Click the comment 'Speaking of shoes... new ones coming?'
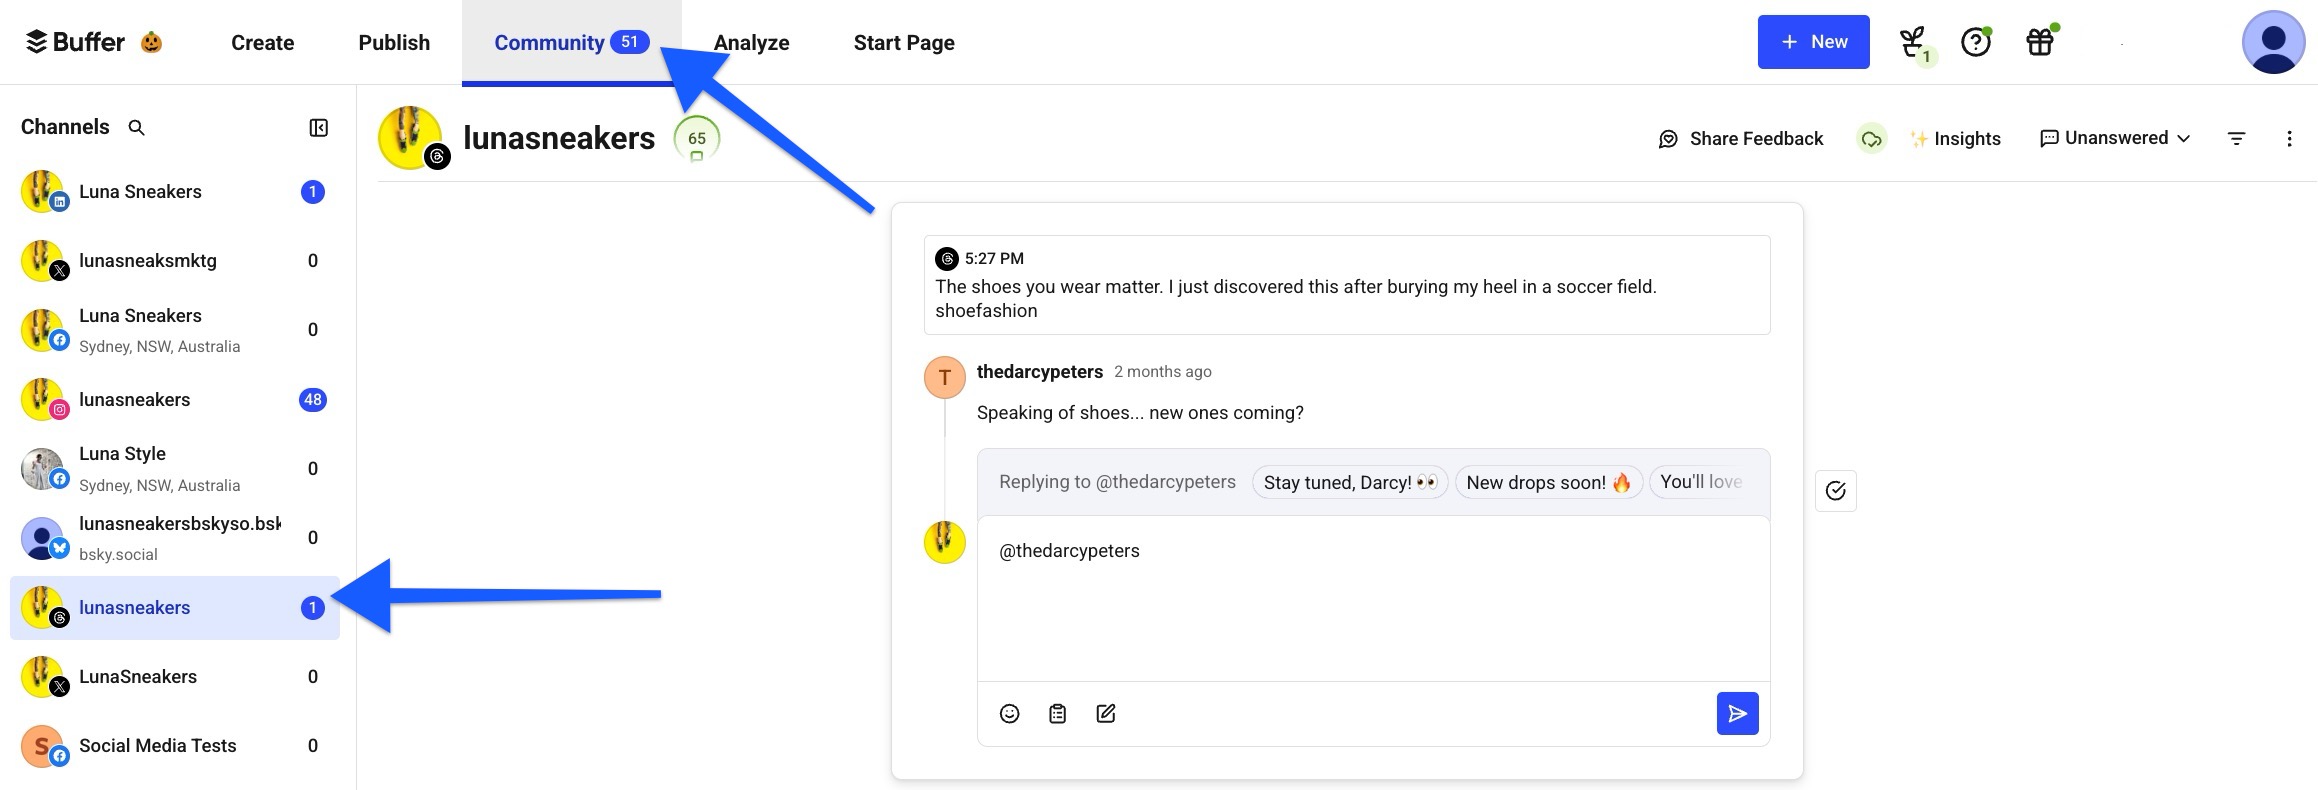Screen dimensions: 2318x790 tap(1140, 413)
